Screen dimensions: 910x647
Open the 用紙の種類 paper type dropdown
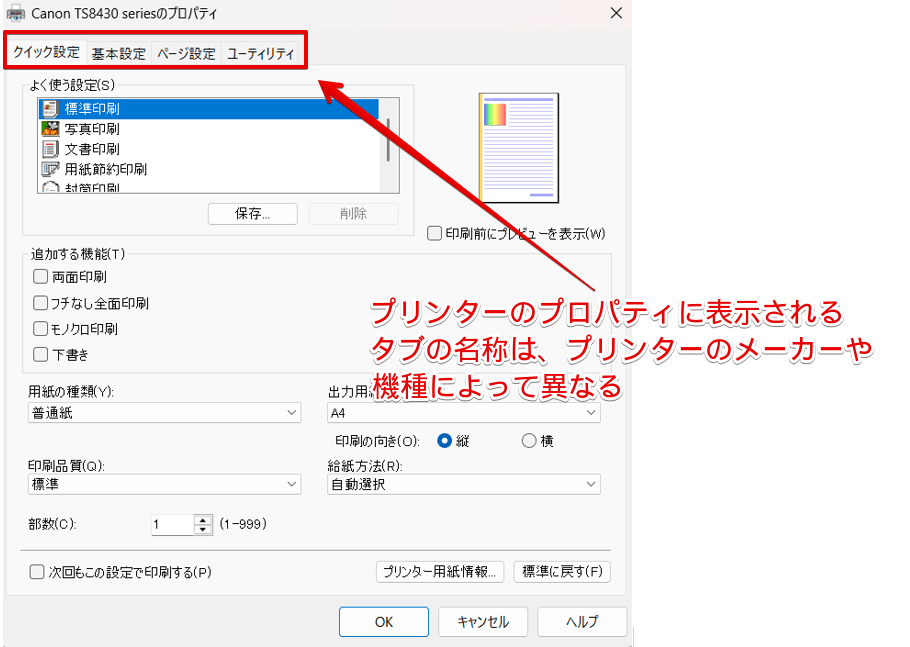coord(293,412)
